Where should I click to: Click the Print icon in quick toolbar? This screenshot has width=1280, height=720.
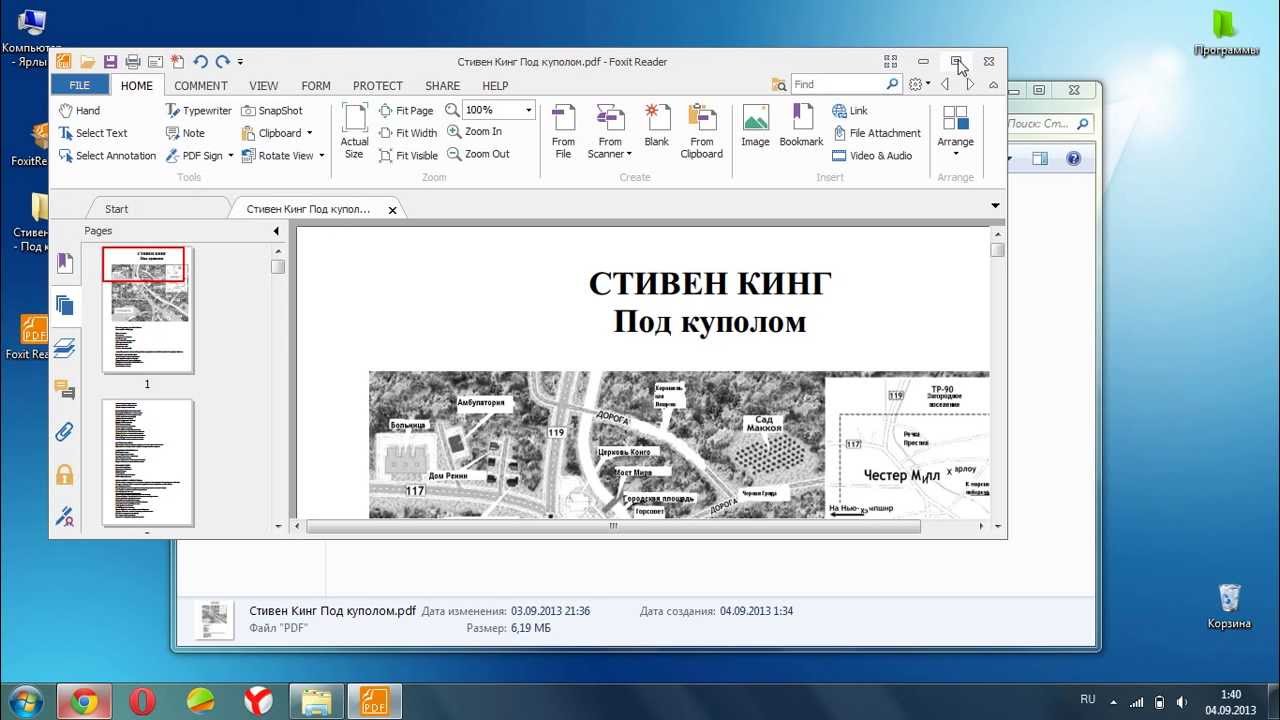(132, 61)
